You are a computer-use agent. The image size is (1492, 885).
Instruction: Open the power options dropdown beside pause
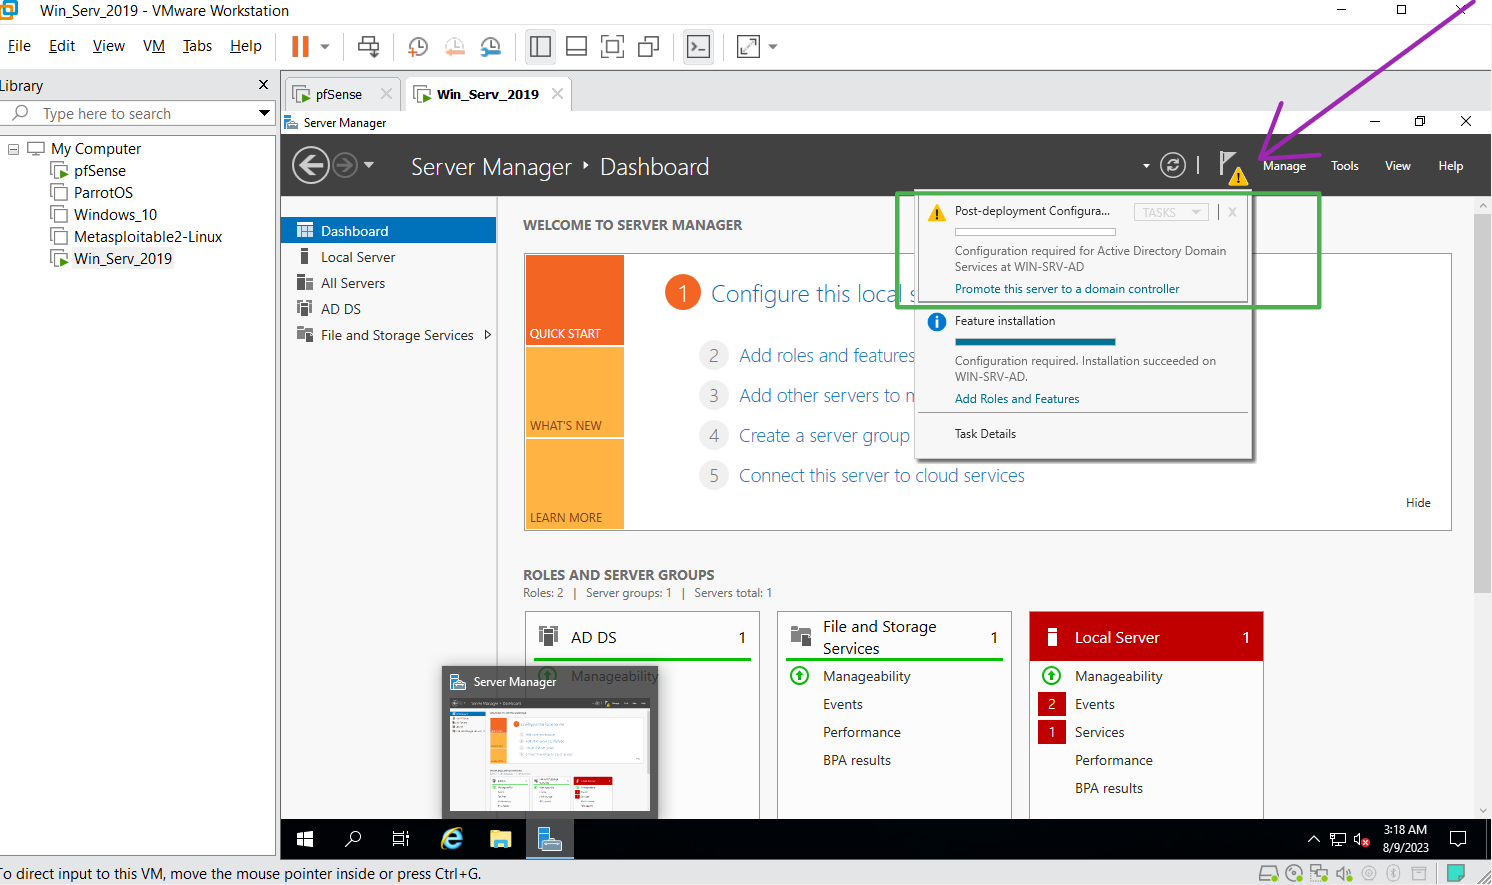325,47
